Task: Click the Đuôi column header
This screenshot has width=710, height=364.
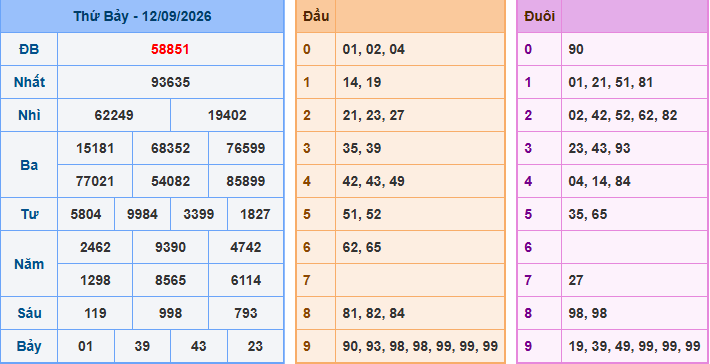Action: coord(539,16)
